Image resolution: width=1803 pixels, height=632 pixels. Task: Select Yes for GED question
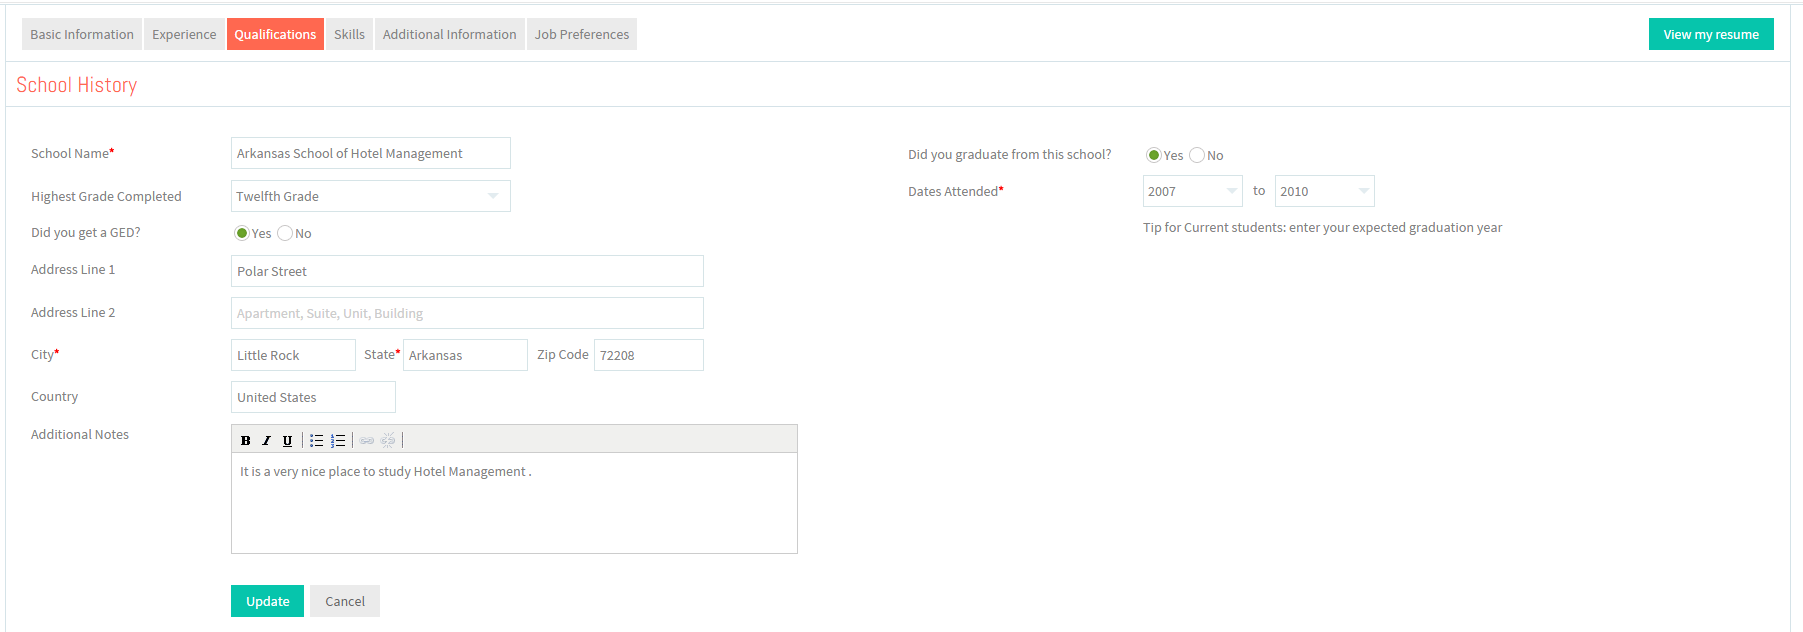[x=242, y=233]
